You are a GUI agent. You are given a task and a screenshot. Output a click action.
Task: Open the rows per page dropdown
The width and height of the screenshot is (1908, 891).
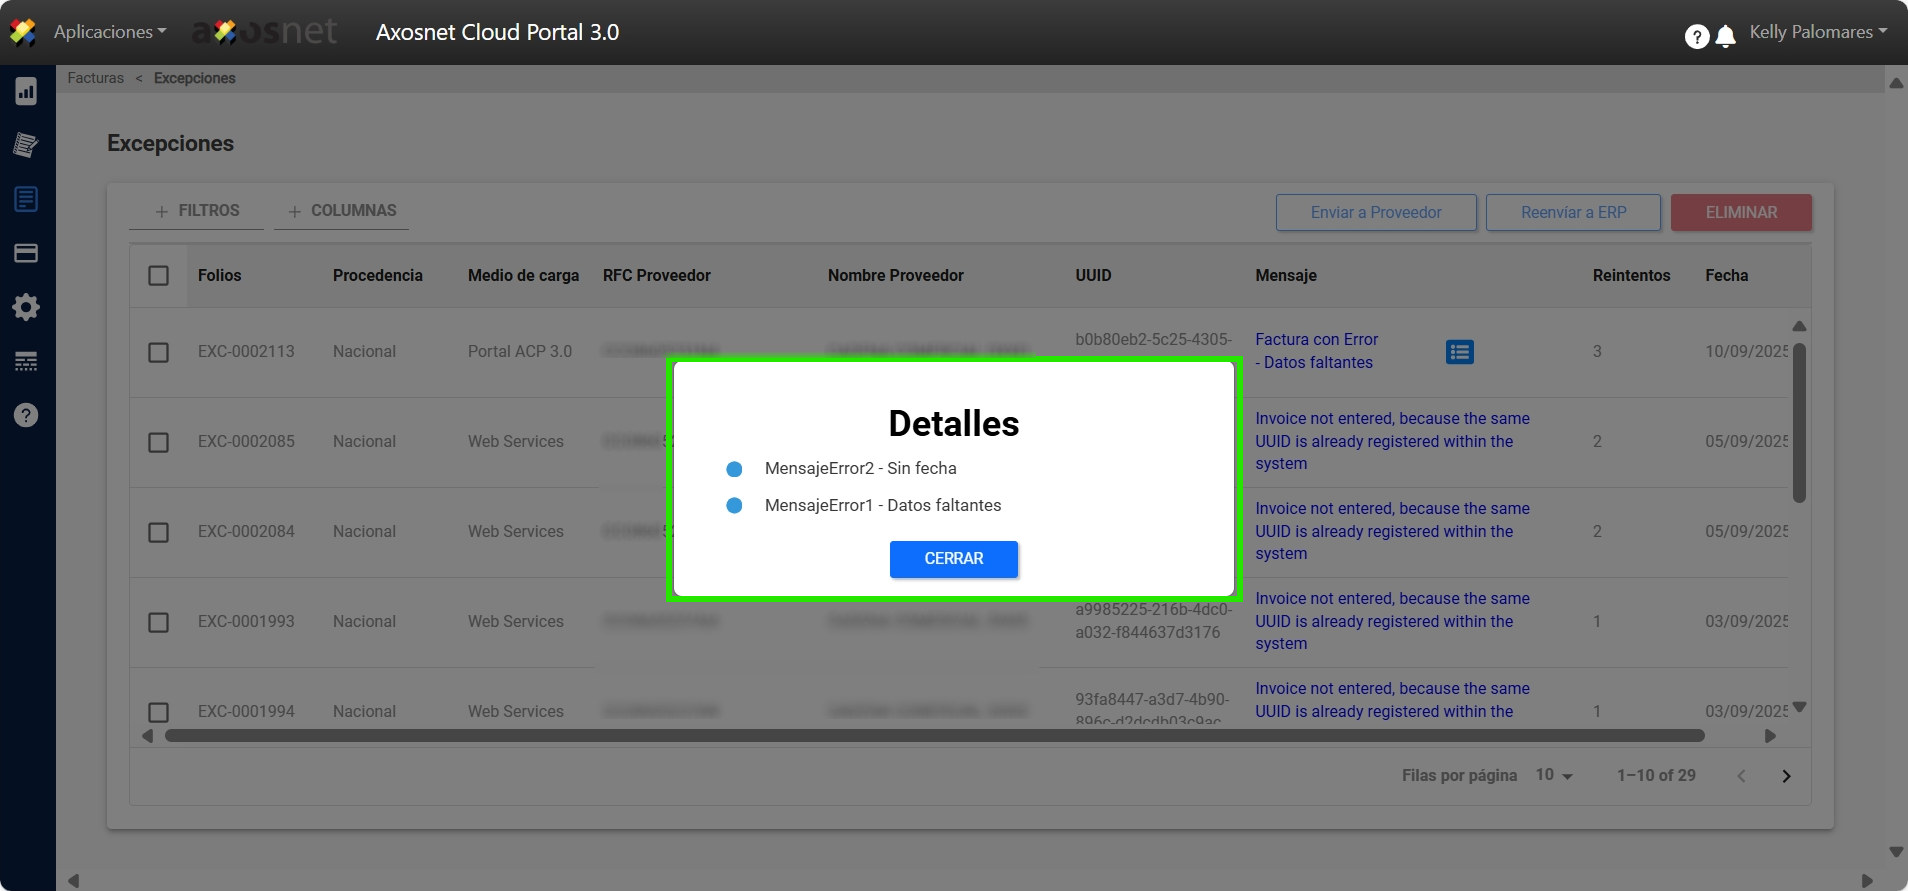(1554, 775)
